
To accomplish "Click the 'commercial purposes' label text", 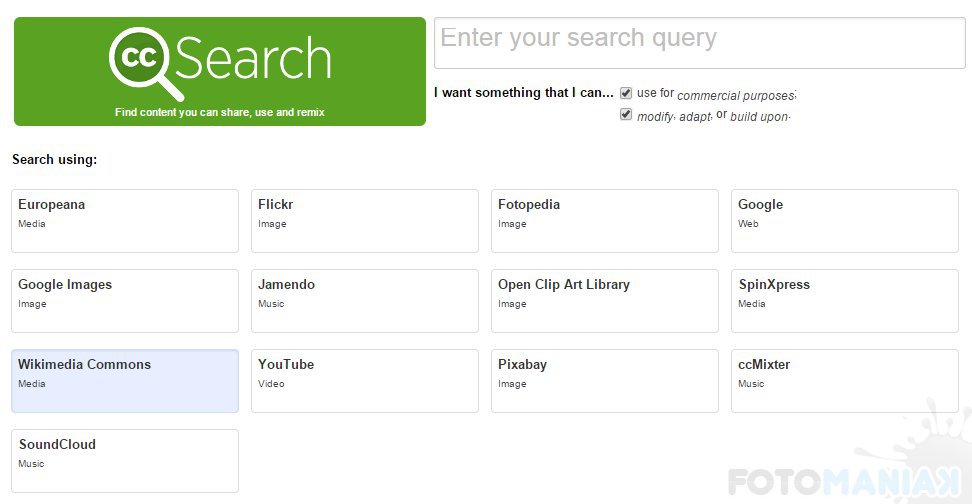I will click(736, 96).
